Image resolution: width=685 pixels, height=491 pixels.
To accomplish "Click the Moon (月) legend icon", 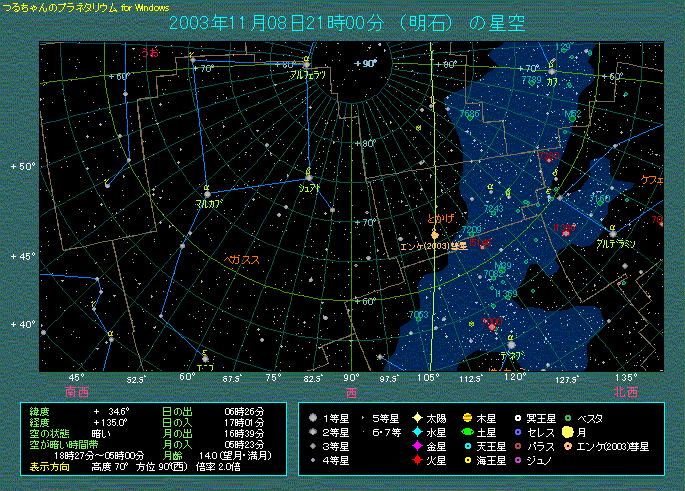I will (567, 432).
